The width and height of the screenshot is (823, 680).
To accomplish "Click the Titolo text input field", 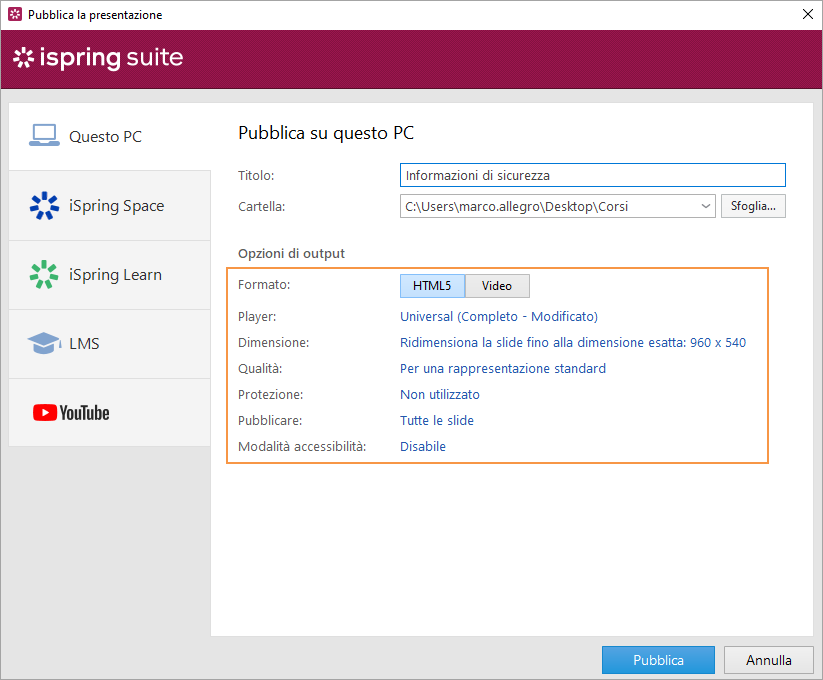I will (x=592, y=175).
